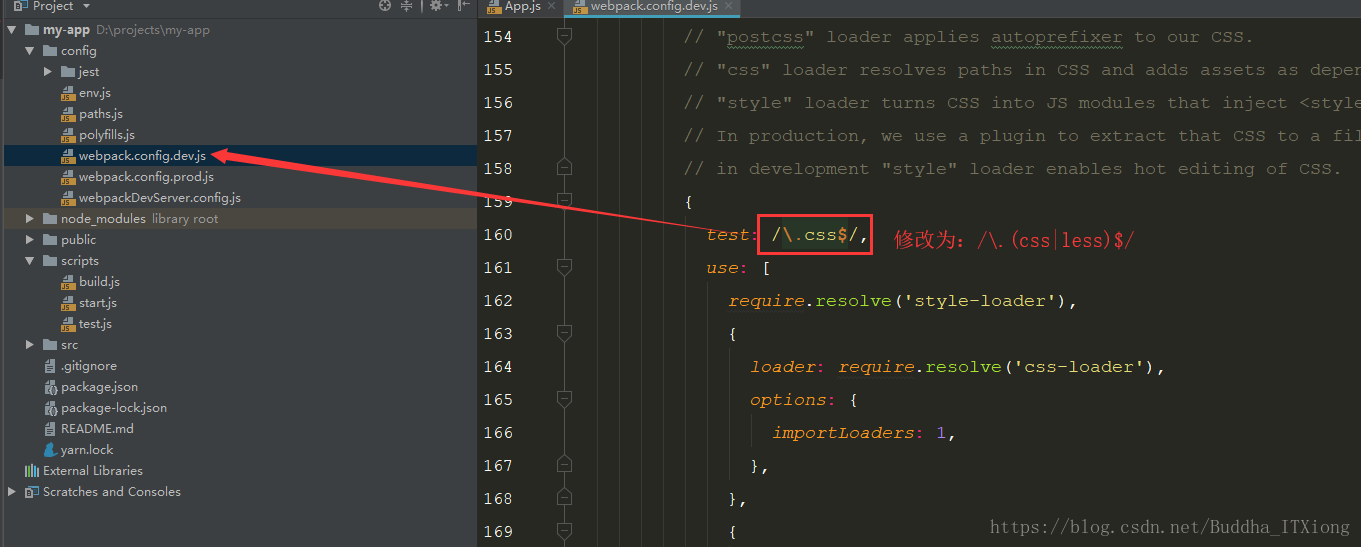Click the yarn.lock file icon
This screenshot has width=1361, height=547.
pos(50,450)
